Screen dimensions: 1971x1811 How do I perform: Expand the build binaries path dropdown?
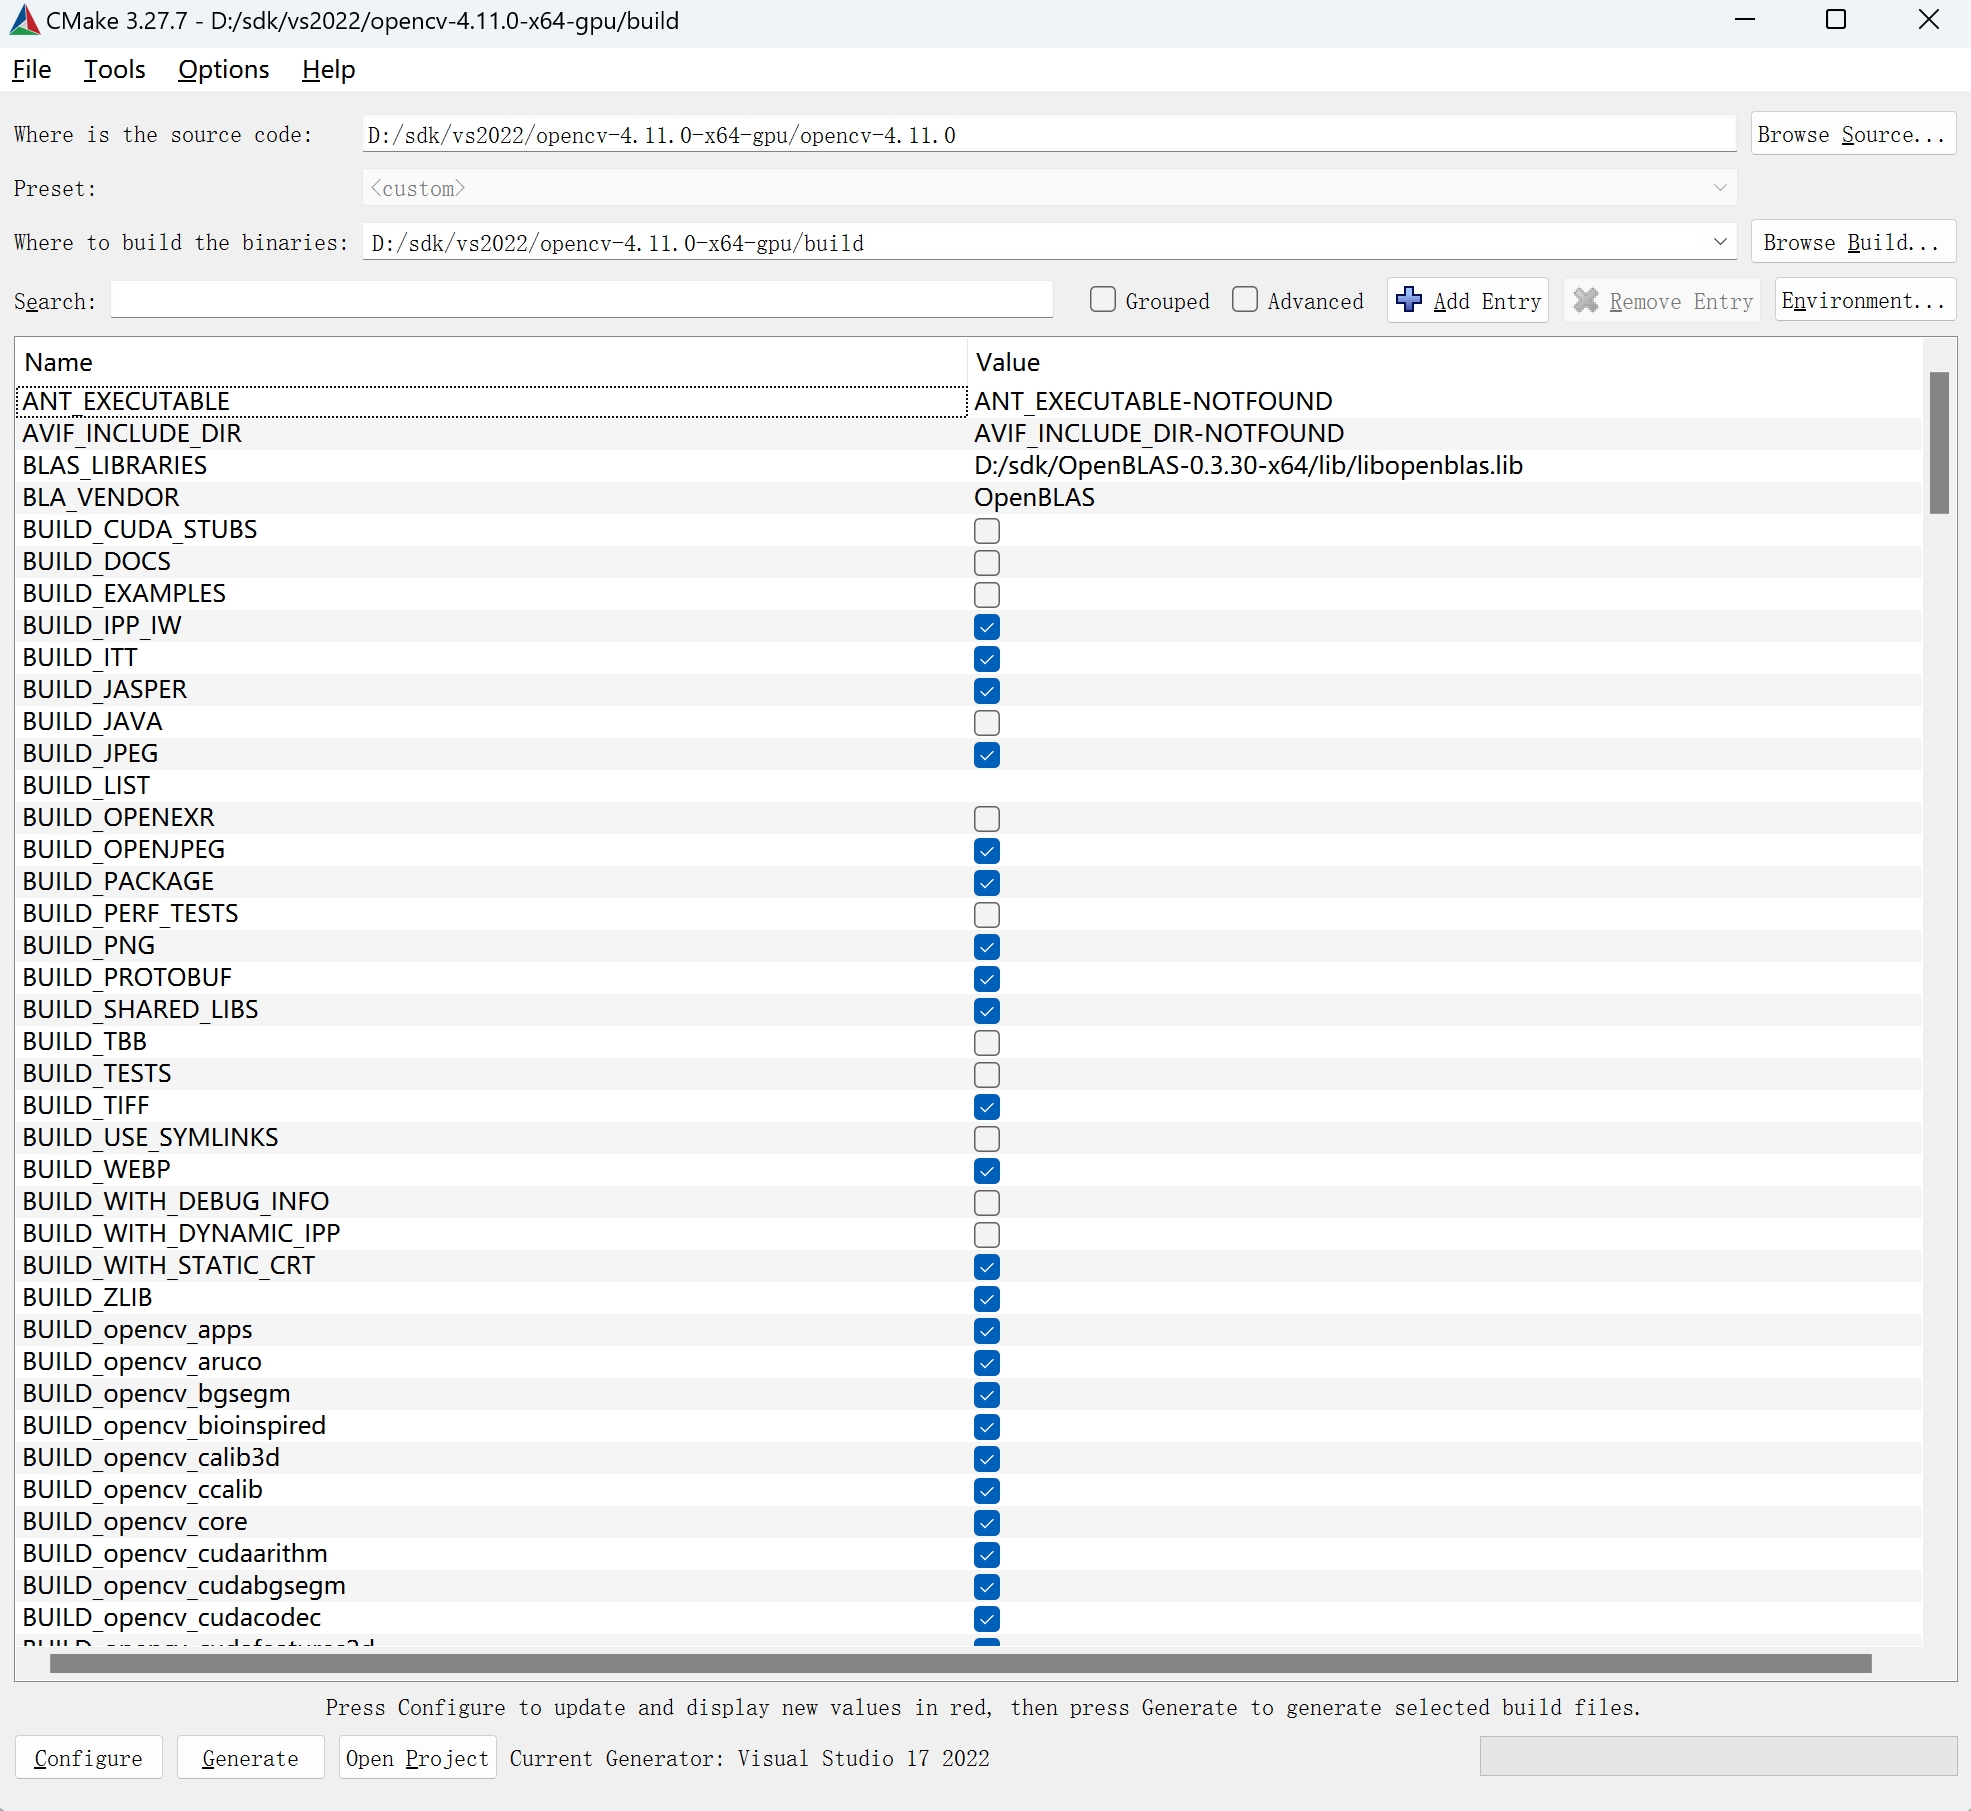pyautogui.click(x=1722, y=242)
